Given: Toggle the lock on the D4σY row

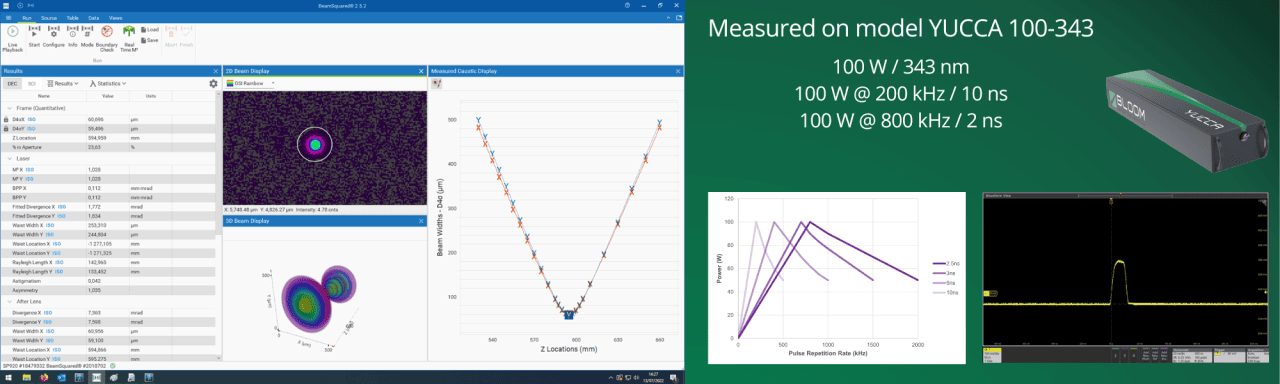Looking at the screenshot, I should coord(6,128).
